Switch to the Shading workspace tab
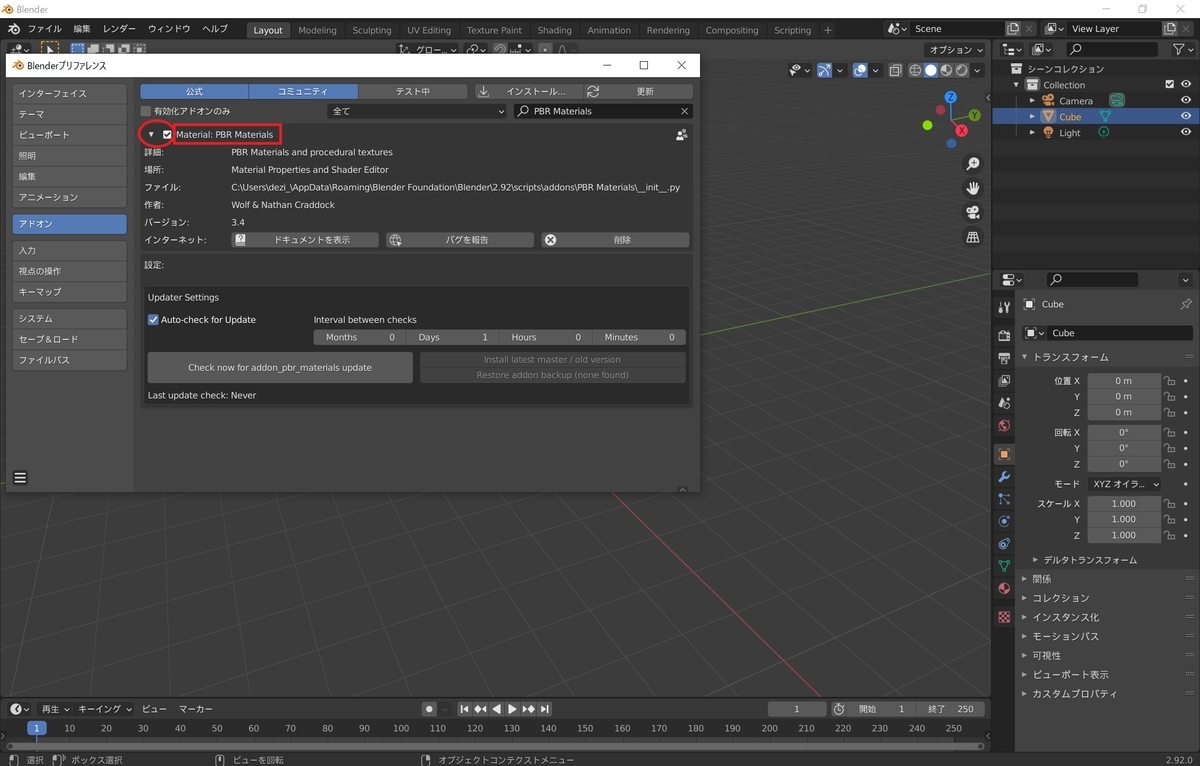 point(554,30)
